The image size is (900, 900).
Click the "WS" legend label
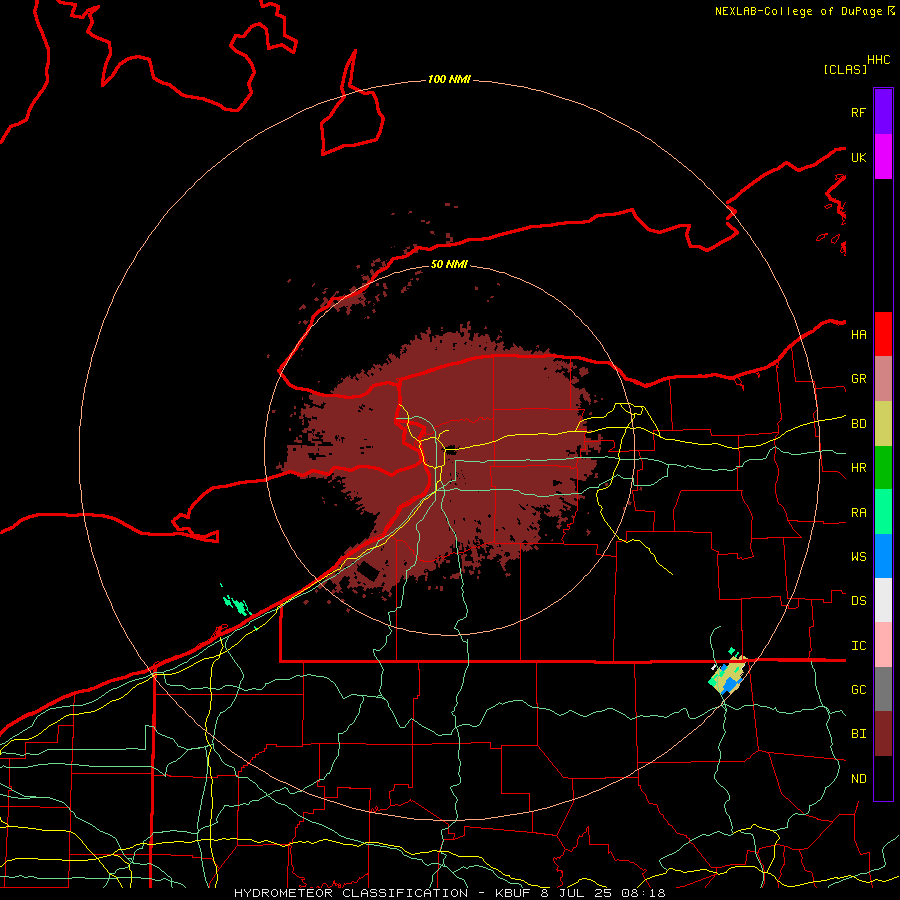click(858, 557)
